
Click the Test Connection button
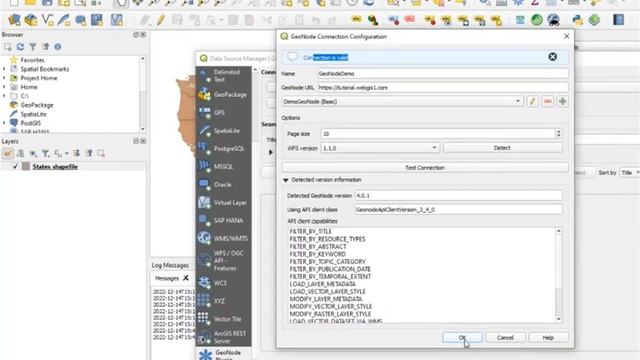424,167
